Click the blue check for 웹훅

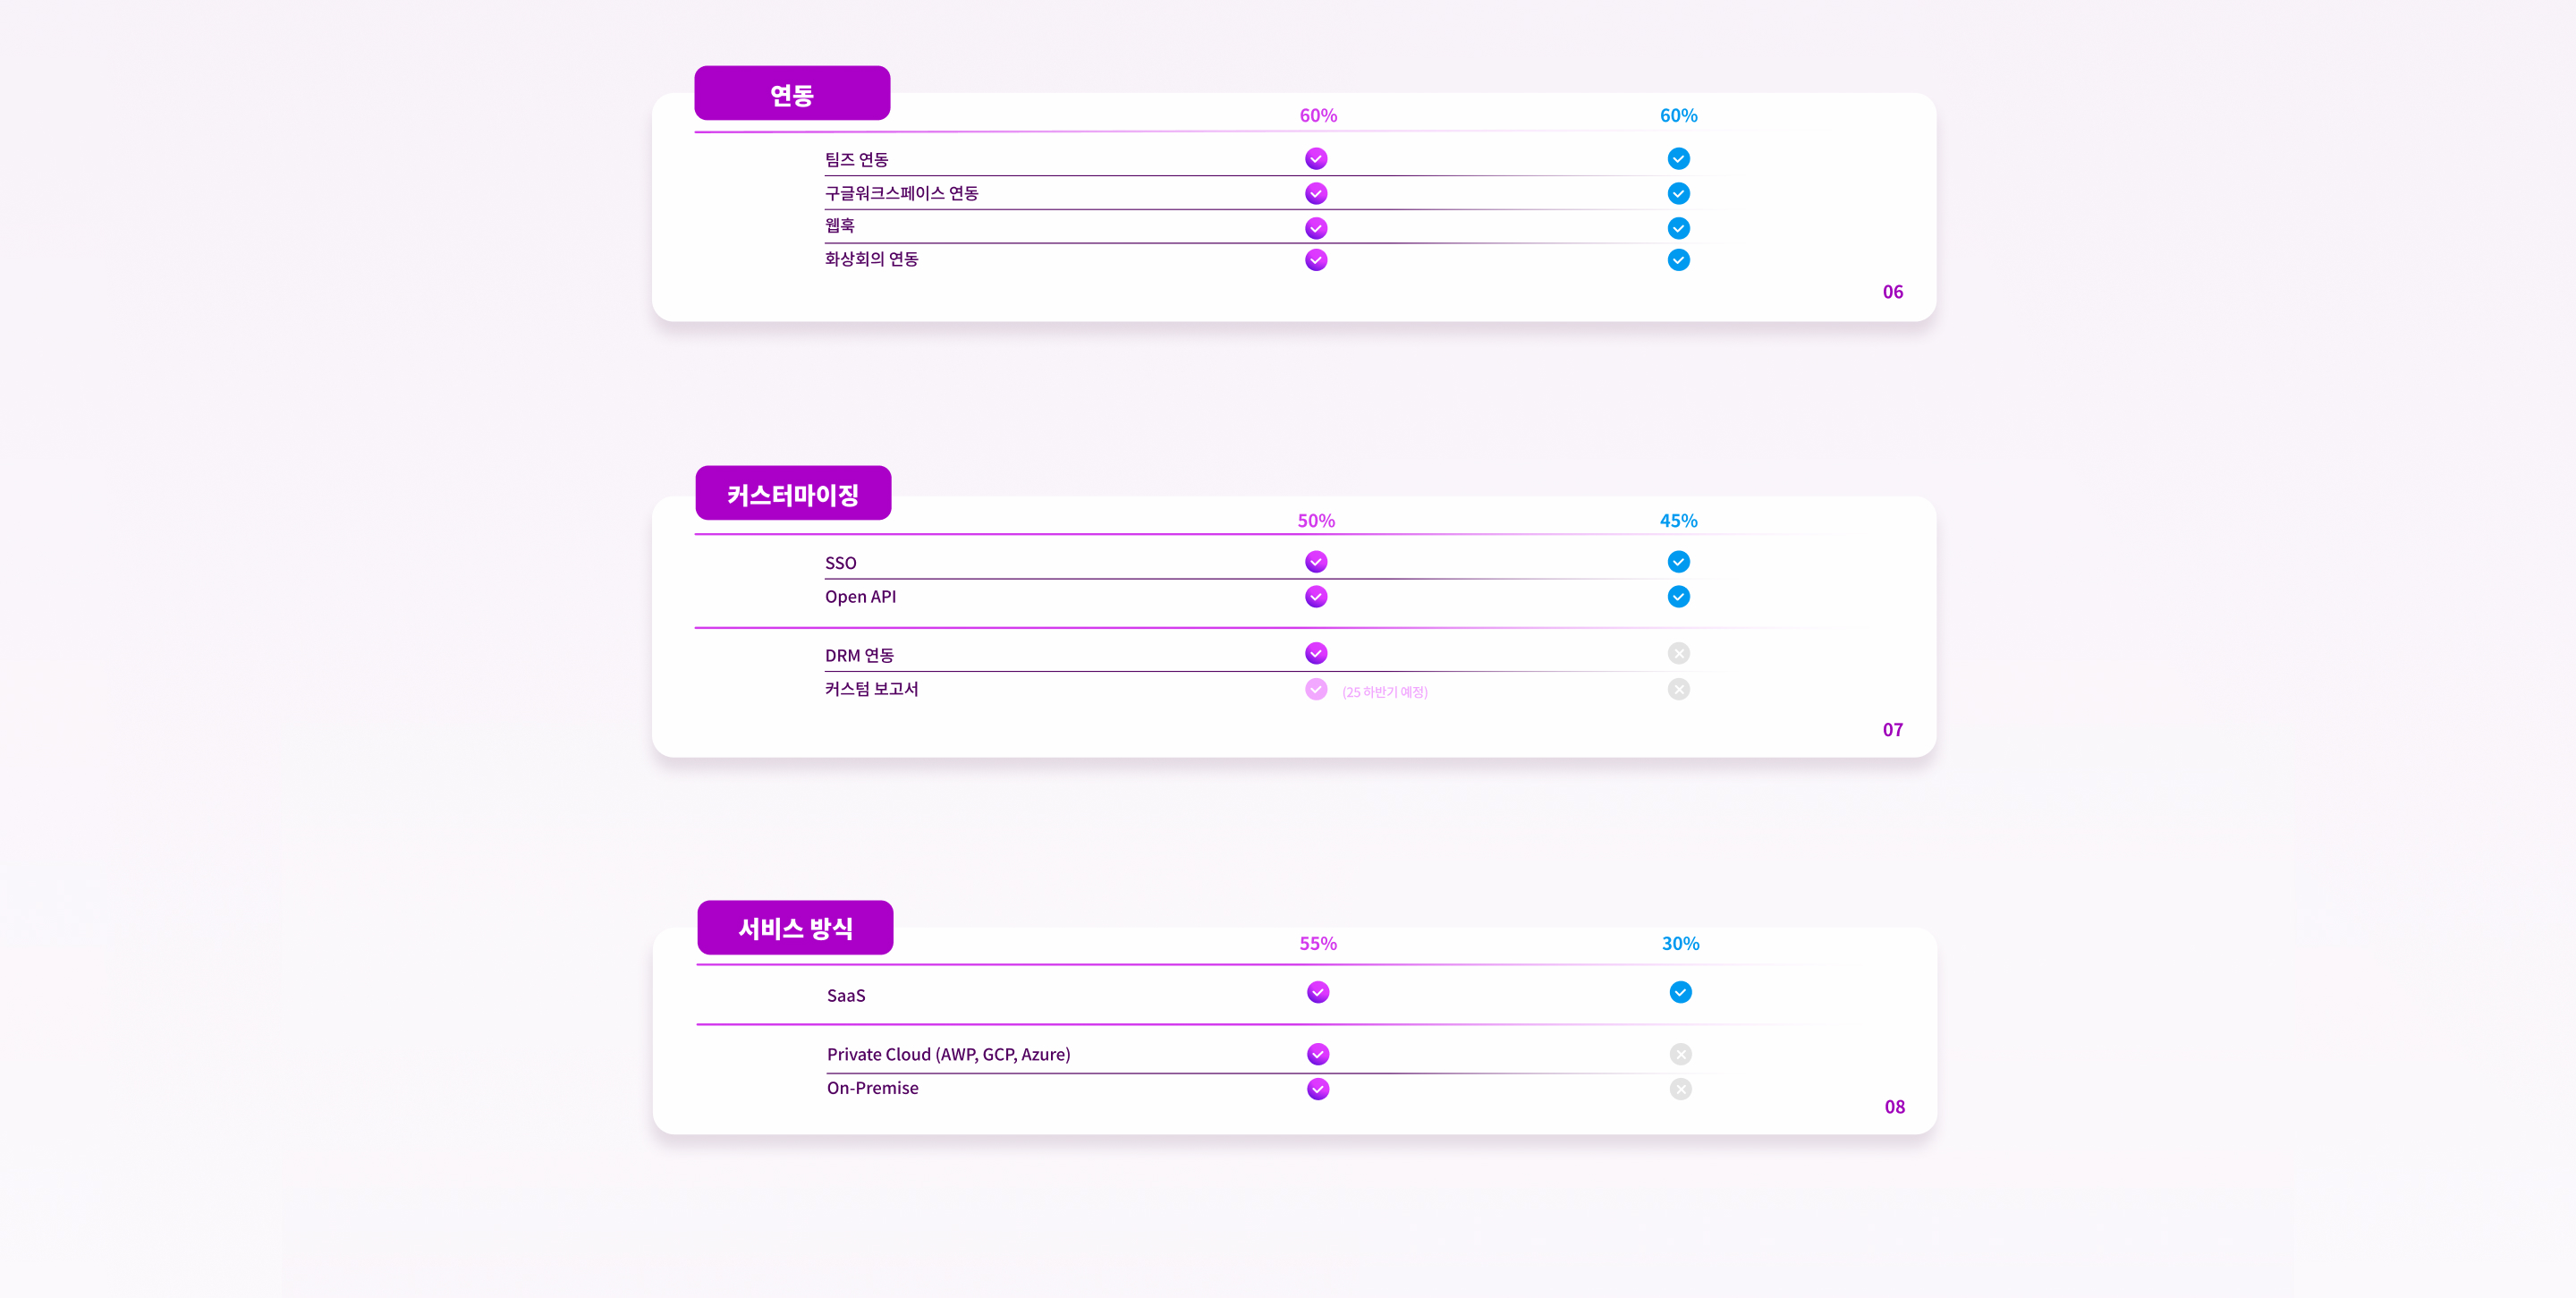(x=1678, y=228)
